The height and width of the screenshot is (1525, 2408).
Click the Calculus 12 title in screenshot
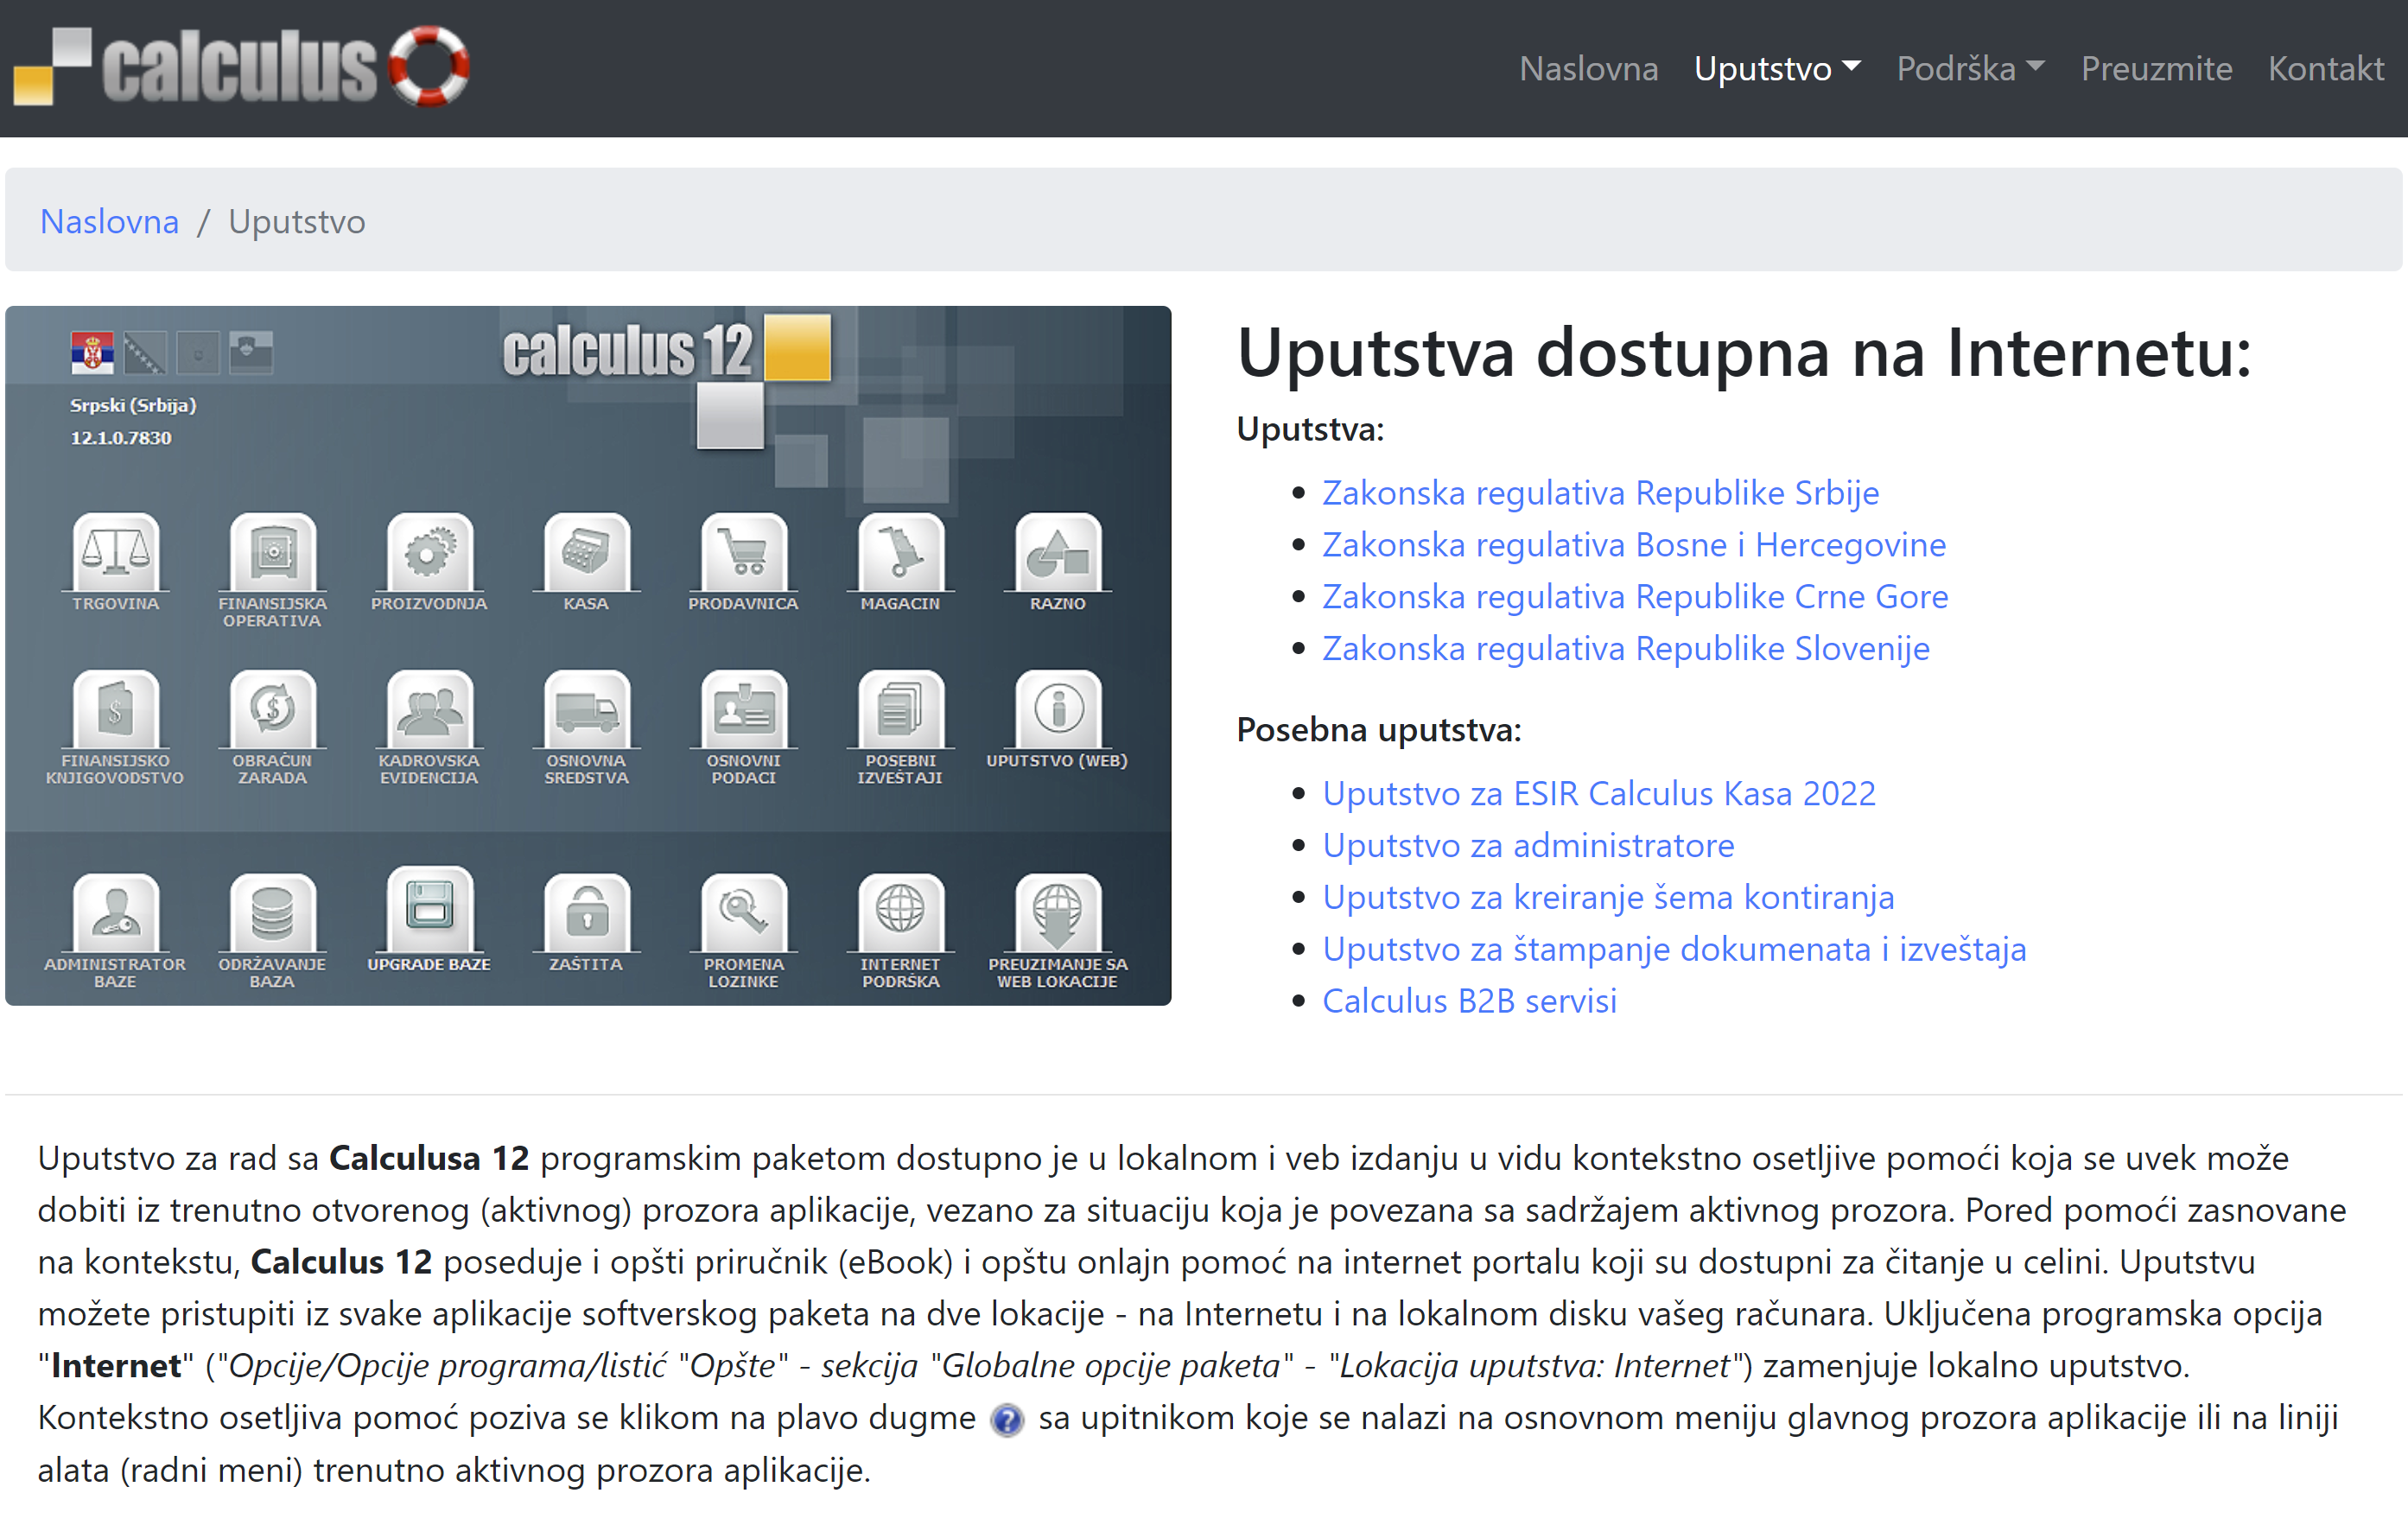(627, 352)
